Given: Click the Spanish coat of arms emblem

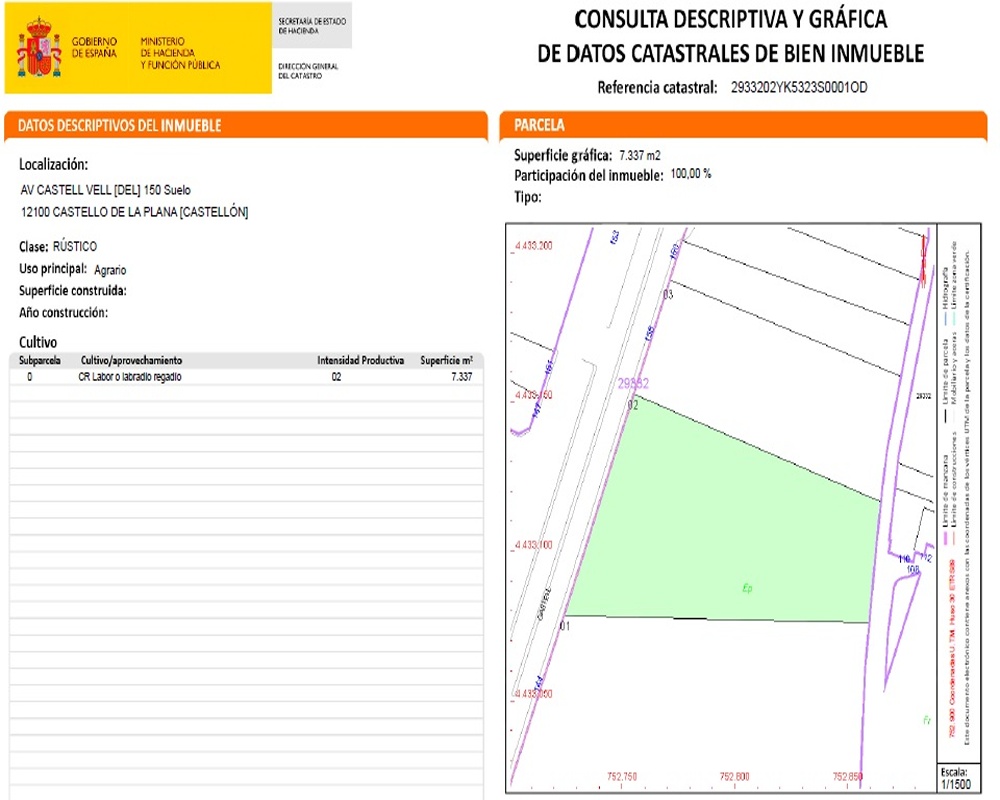Looking at the screenshot, I should 40,48.
